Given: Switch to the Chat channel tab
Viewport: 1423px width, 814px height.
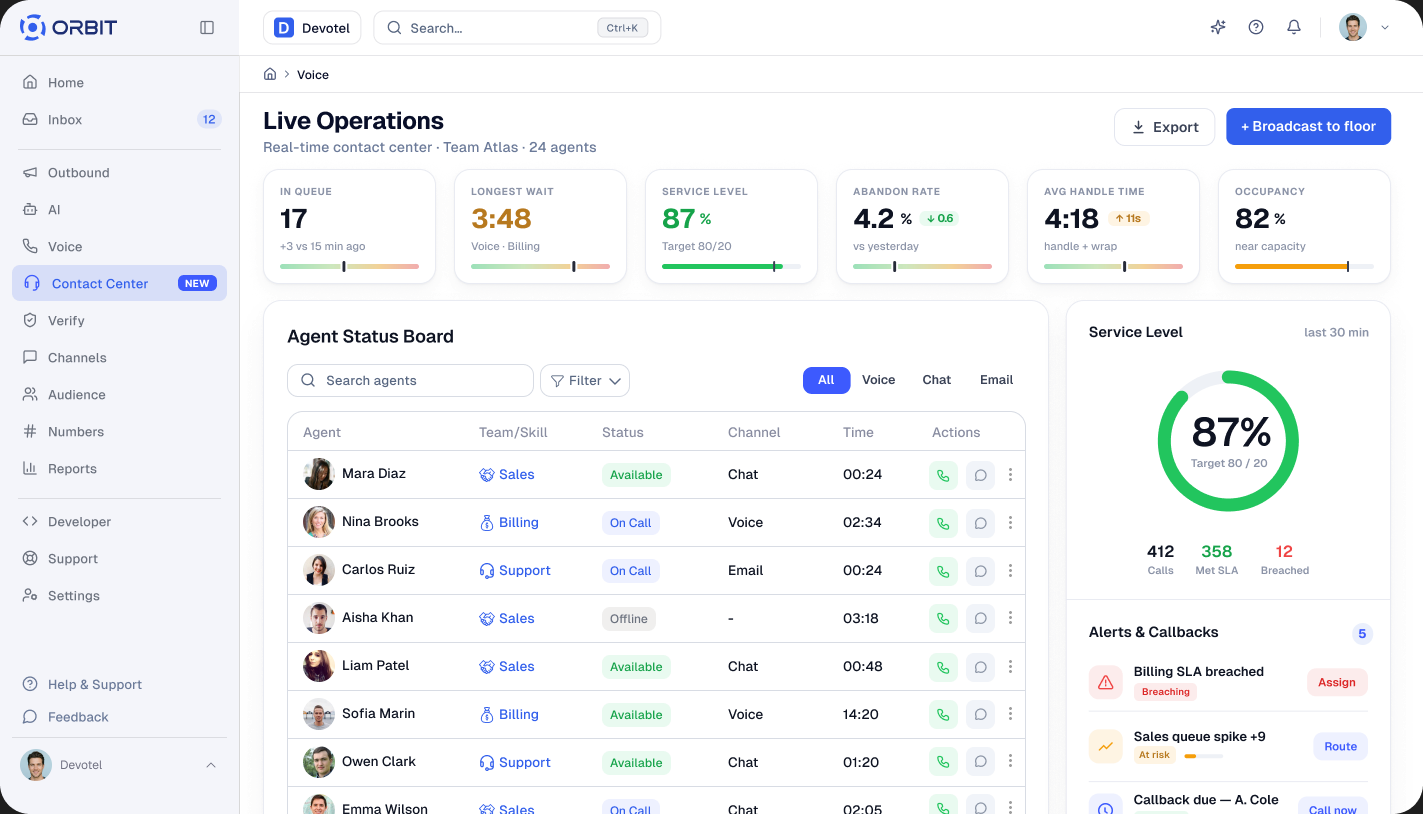Looking at the screenshot, I should [937, 380].
